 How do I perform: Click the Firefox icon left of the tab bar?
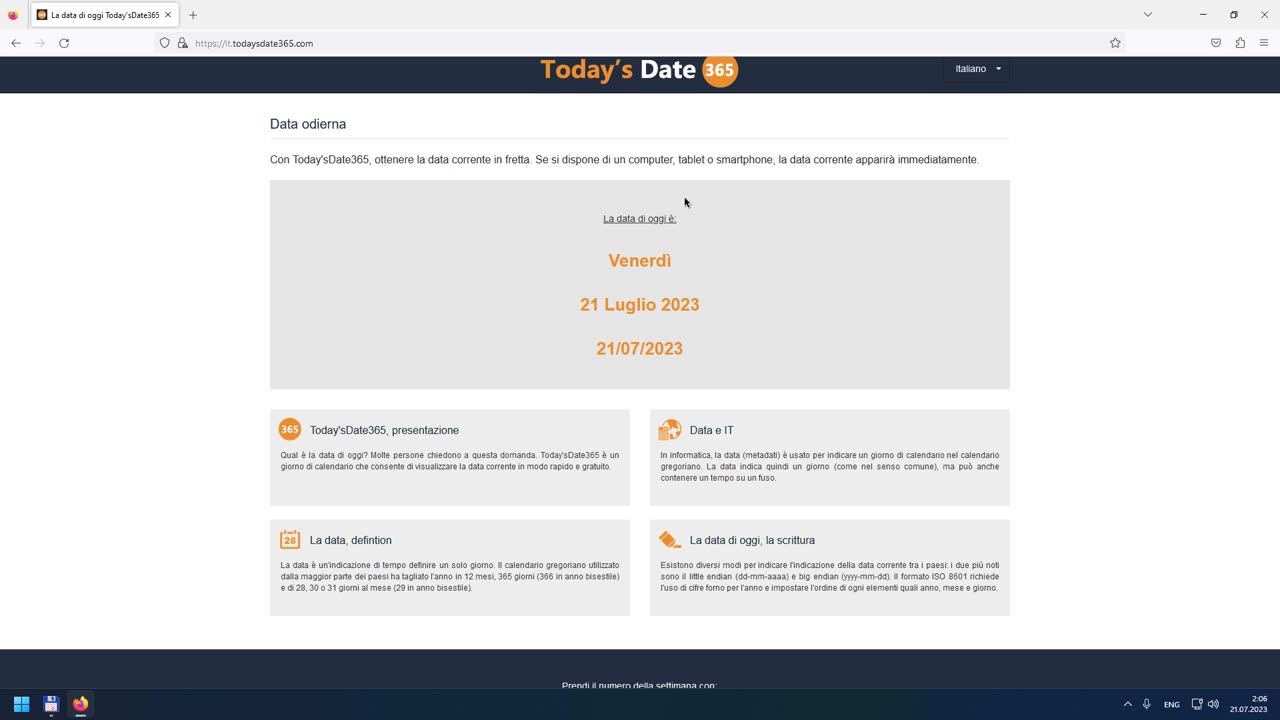(13, 15)
